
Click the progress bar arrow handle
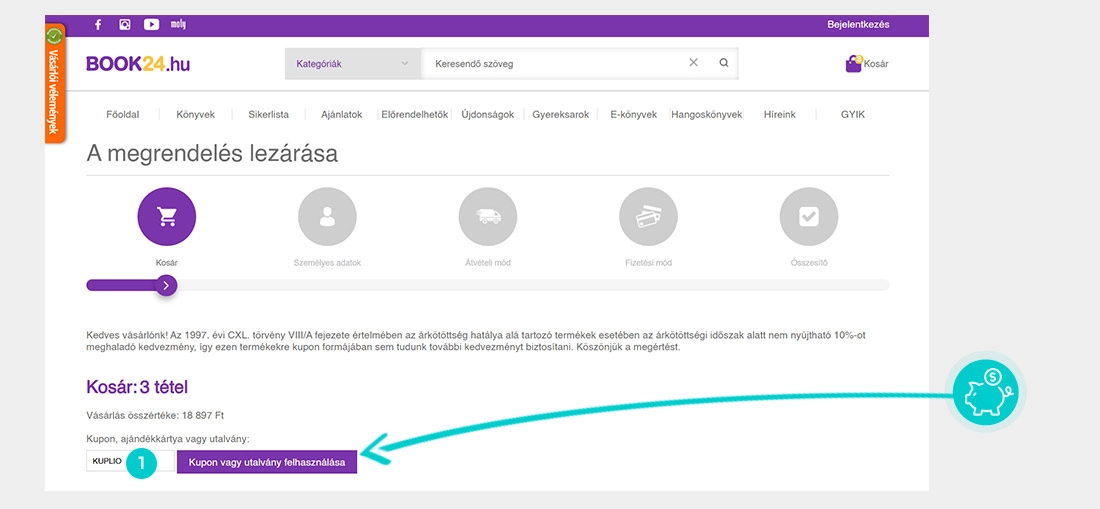click(x=166, y=285)
